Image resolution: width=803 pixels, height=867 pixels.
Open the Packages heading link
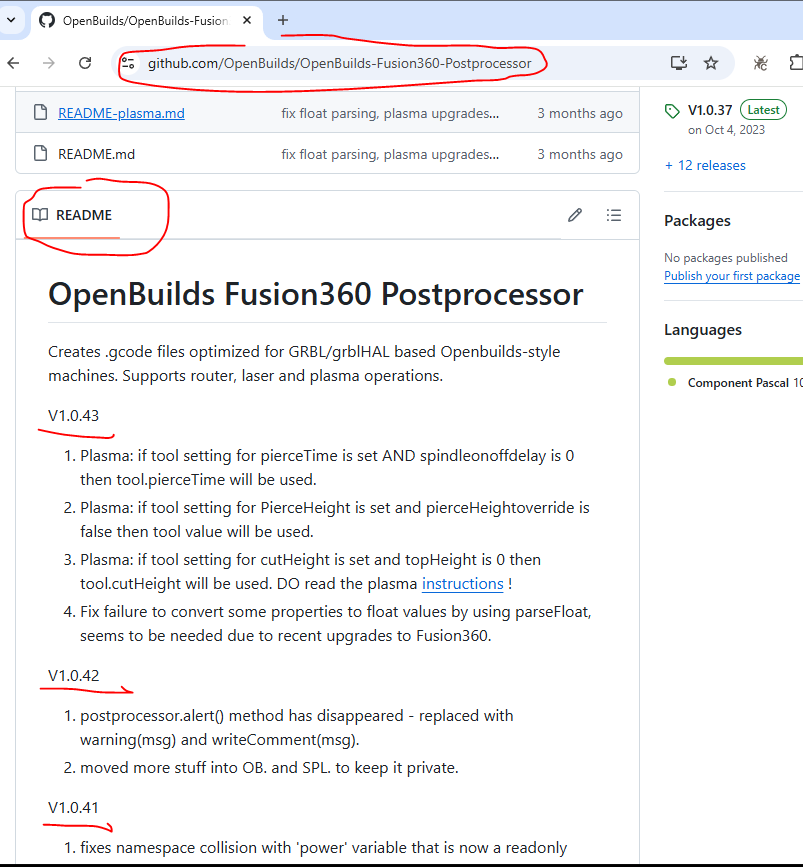697,221
